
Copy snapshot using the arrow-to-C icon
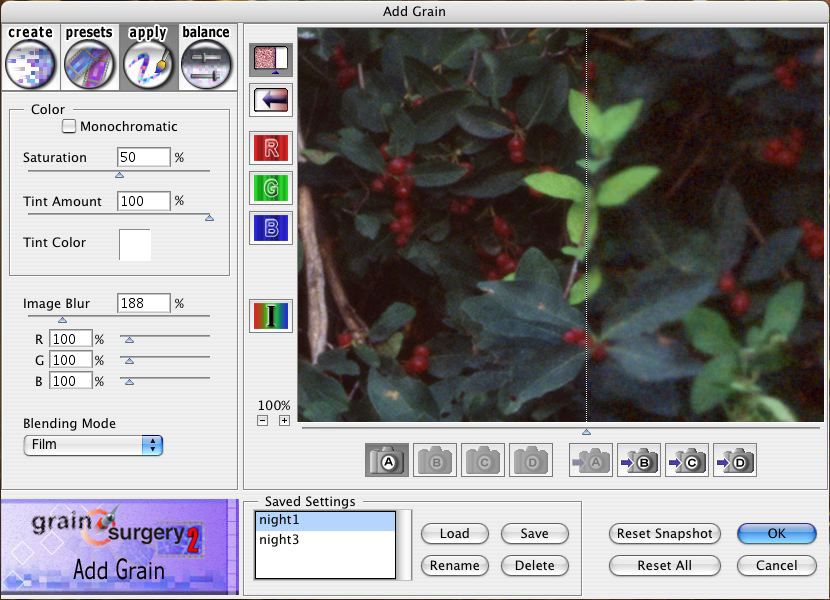(x=687, y=460)
